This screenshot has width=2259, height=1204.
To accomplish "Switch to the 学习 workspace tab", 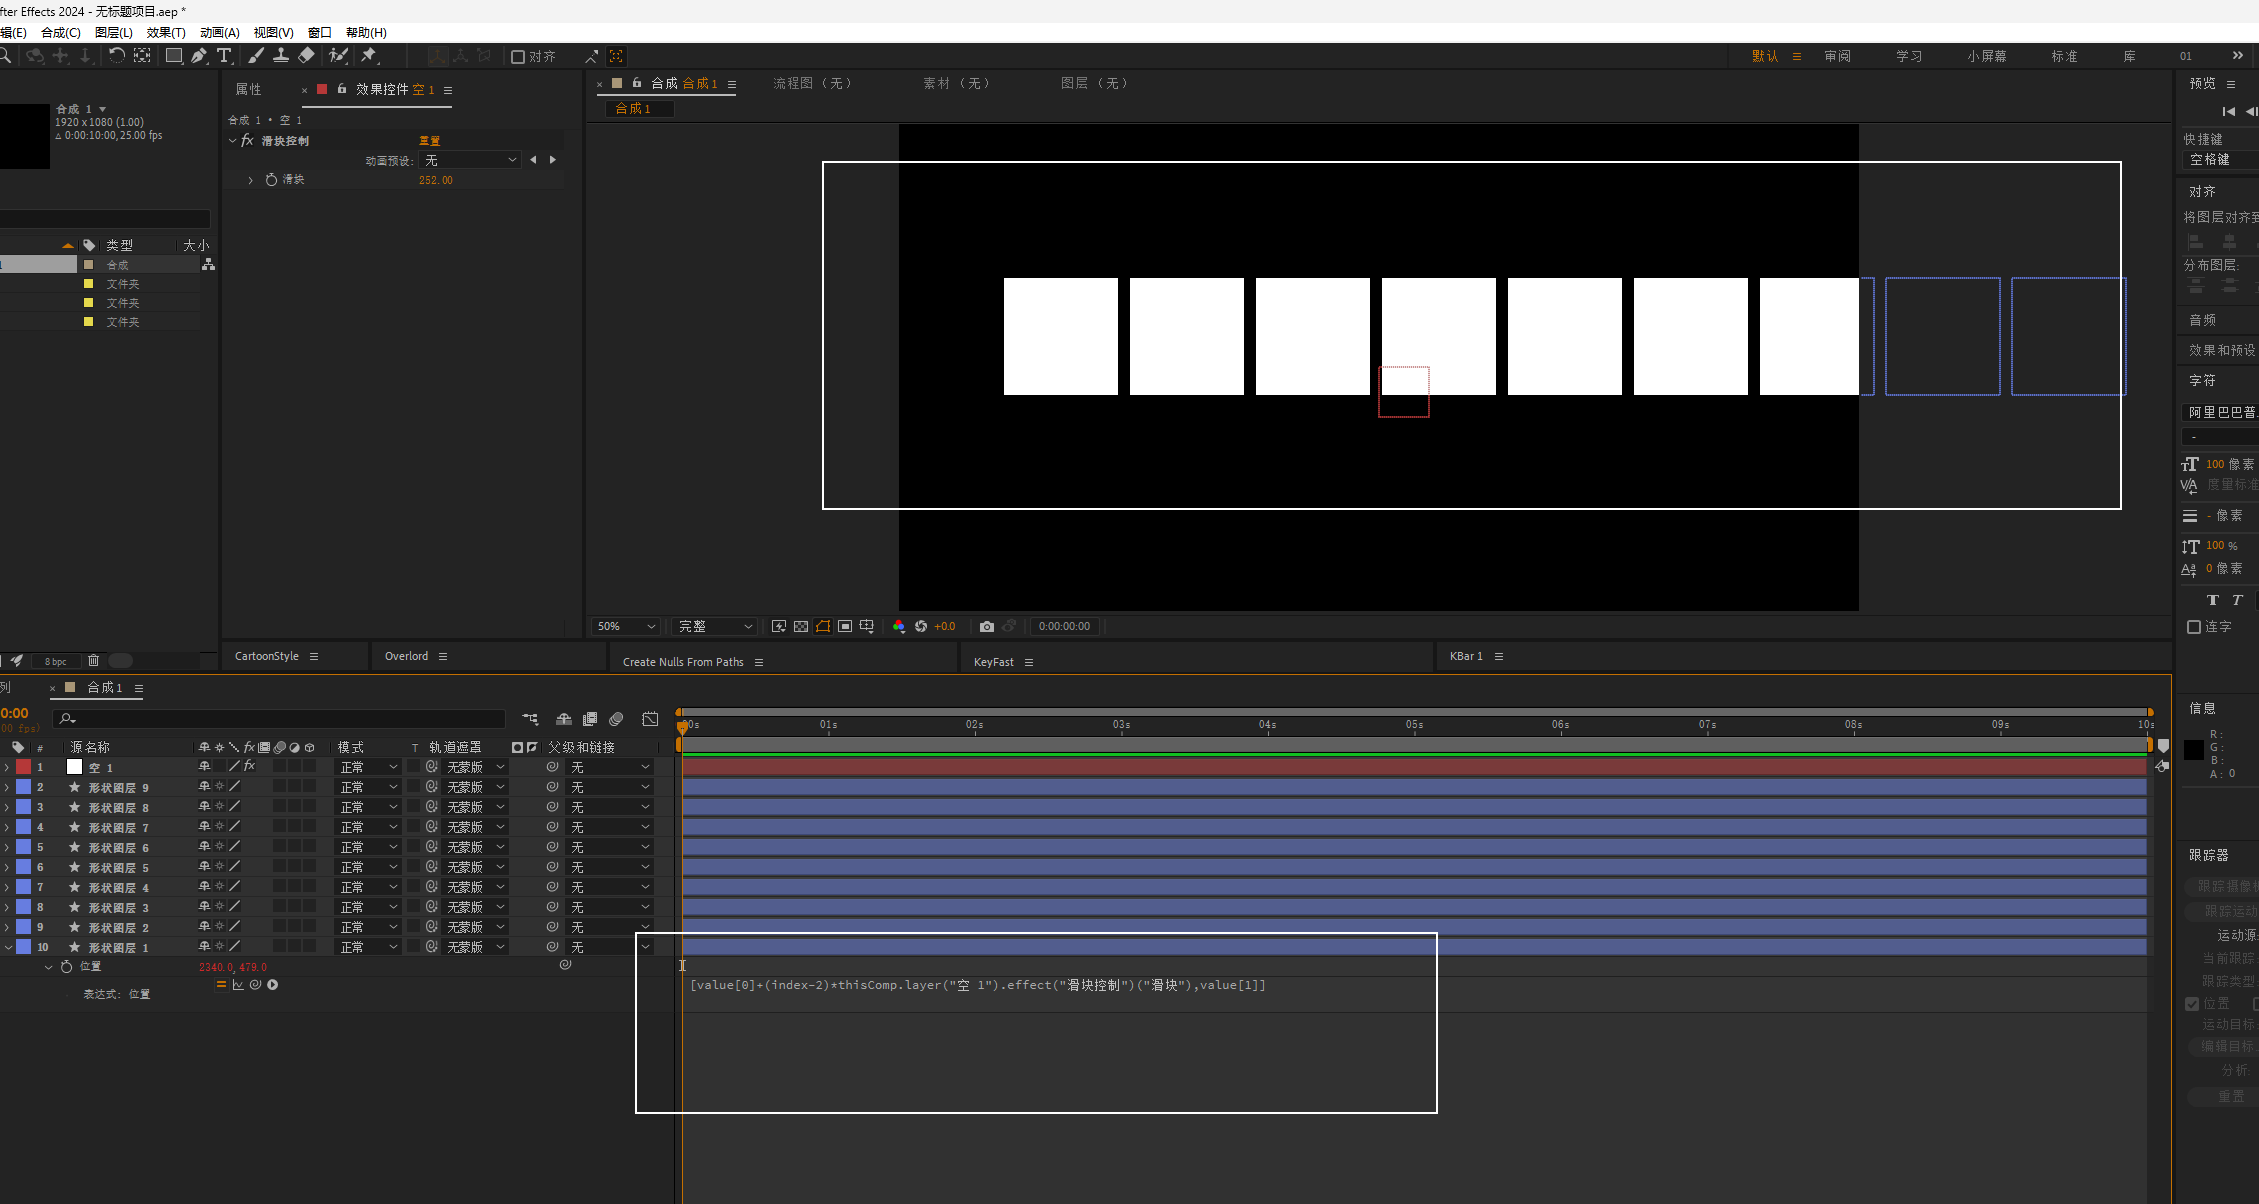I will pyautogui.click(x=1909, y=56).
